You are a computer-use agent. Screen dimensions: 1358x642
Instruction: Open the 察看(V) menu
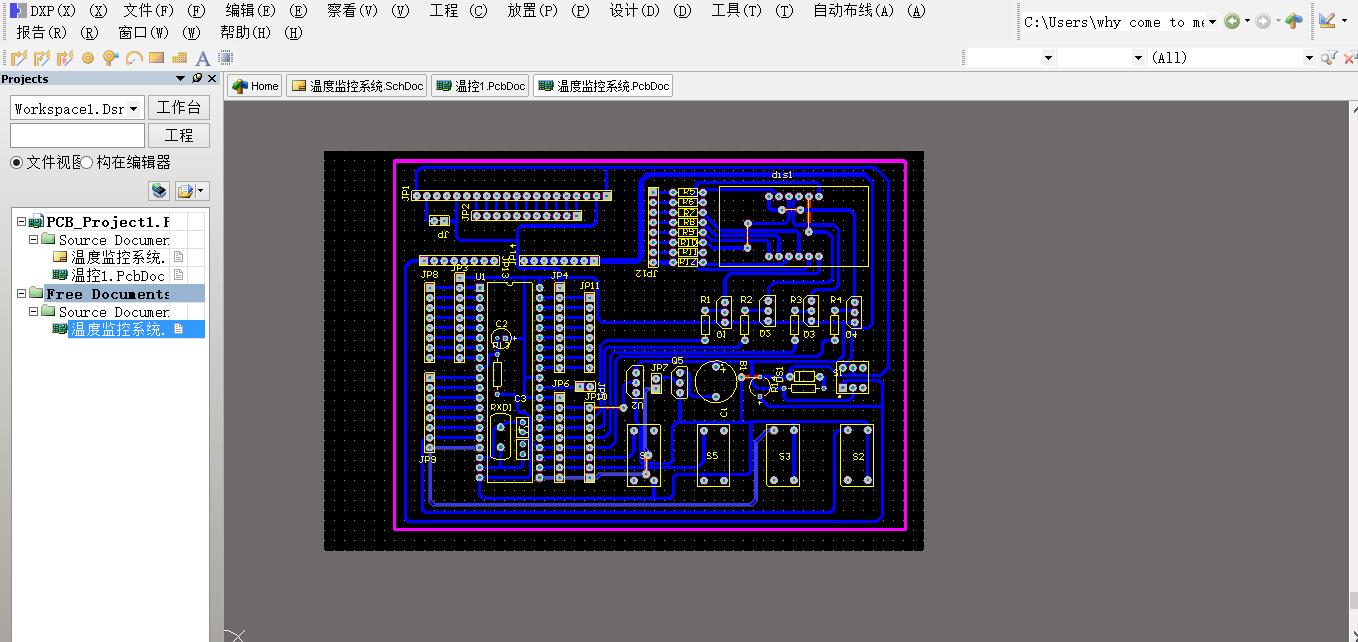(352, 11)
